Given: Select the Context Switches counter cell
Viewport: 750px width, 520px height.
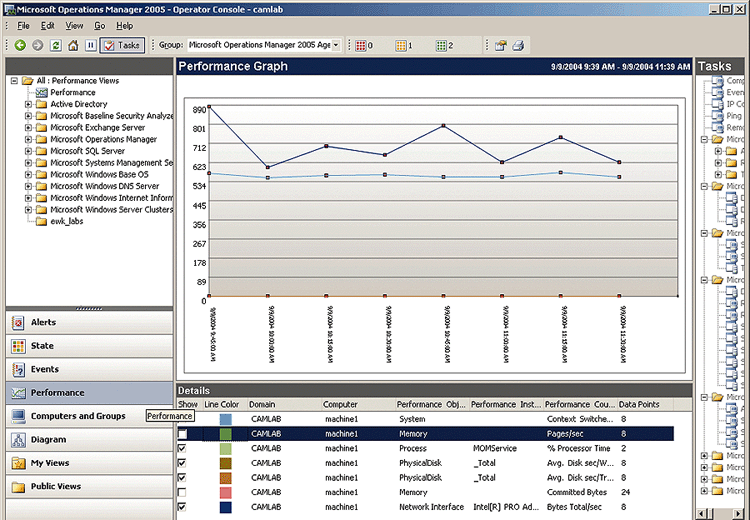Looking at the screenshot, I should pos(580,419).
